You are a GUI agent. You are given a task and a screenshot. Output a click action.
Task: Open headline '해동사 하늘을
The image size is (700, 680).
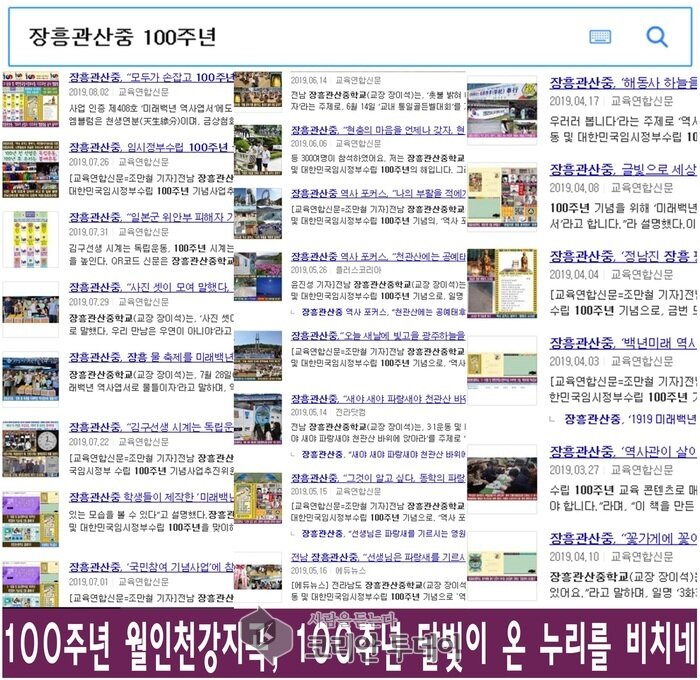coord(623,83)
